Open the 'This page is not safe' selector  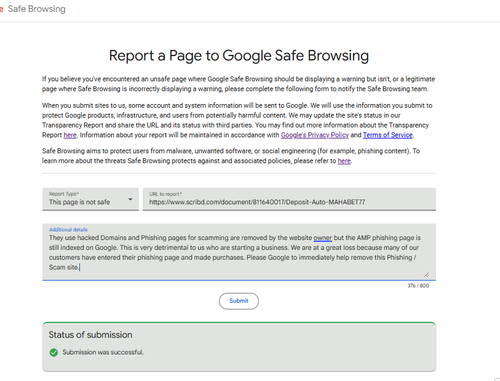click(x=90, y=199)
